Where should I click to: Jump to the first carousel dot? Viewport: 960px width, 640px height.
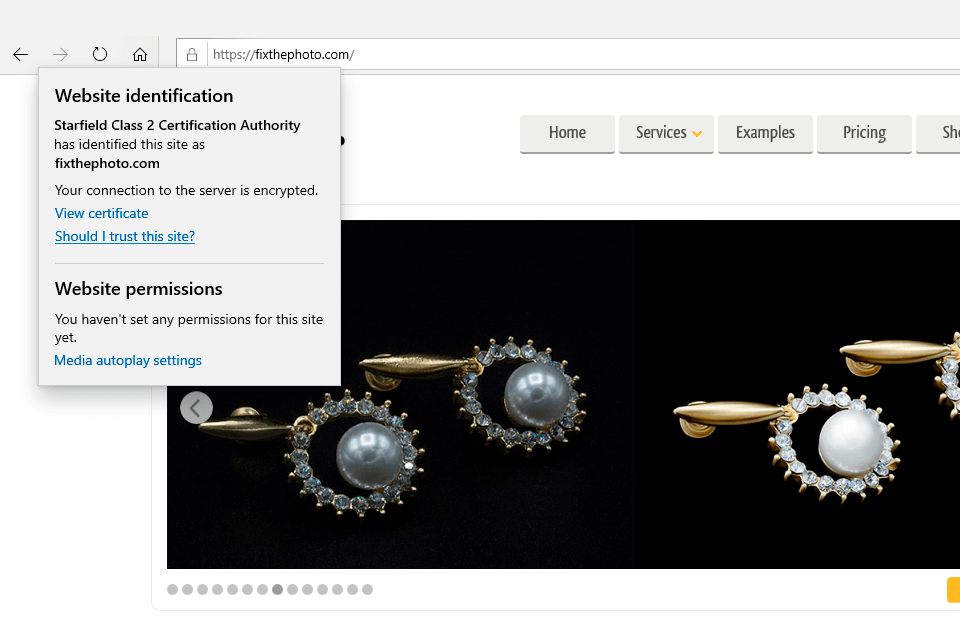pos(173,589)
